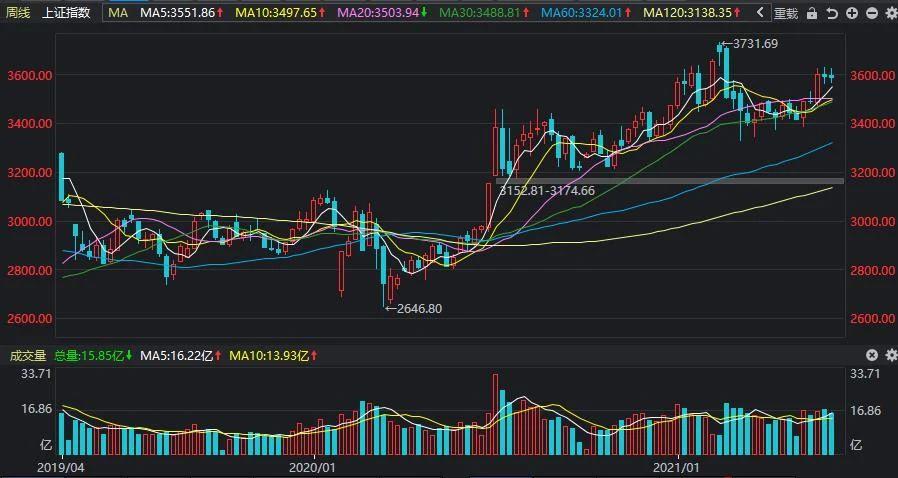Click the 3731.69 high price marker
898x478 pixels.
(753, 44)
